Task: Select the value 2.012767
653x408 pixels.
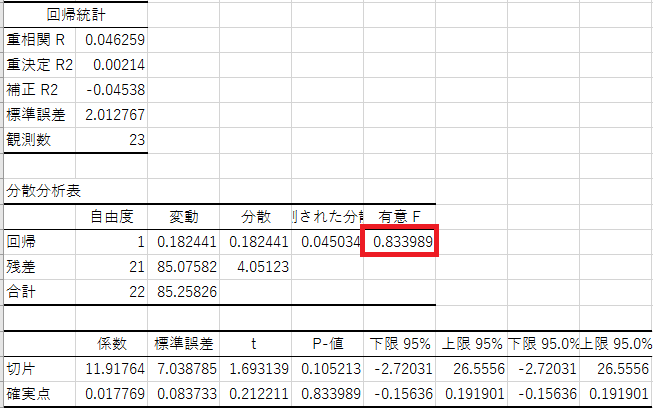Action: click(112, 115)
